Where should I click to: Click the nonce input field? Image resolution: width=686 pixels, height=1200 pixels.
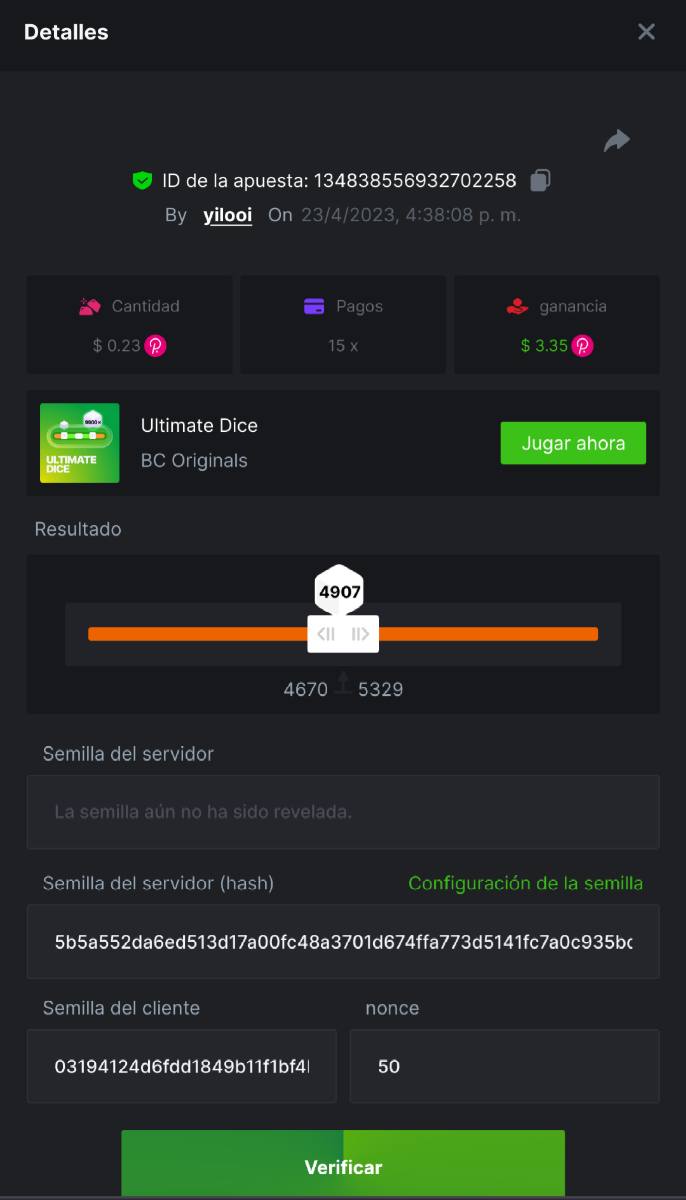504,1067
